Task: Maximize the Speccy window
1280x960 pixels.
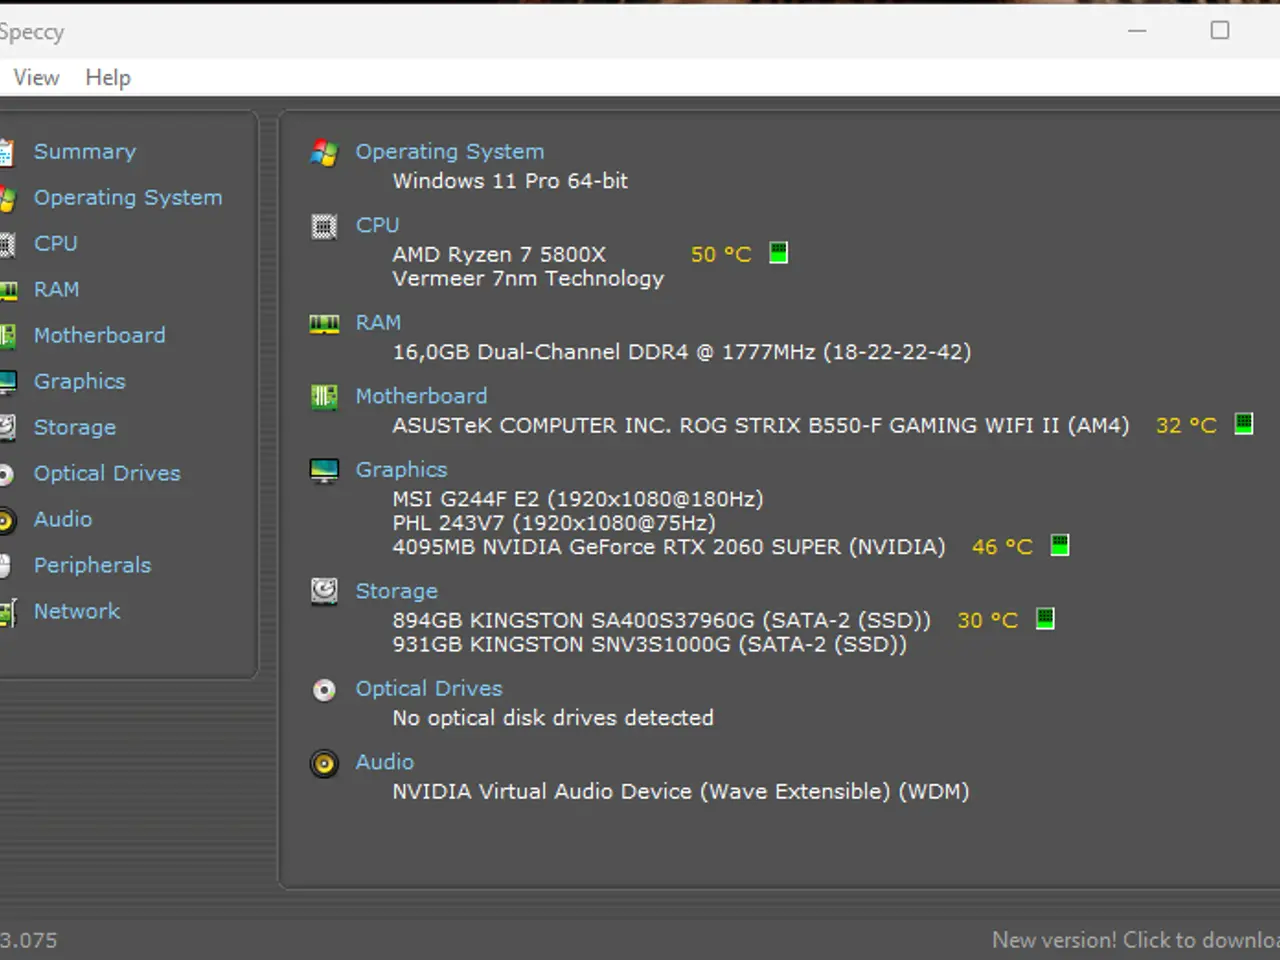Action: point(1220,31)
